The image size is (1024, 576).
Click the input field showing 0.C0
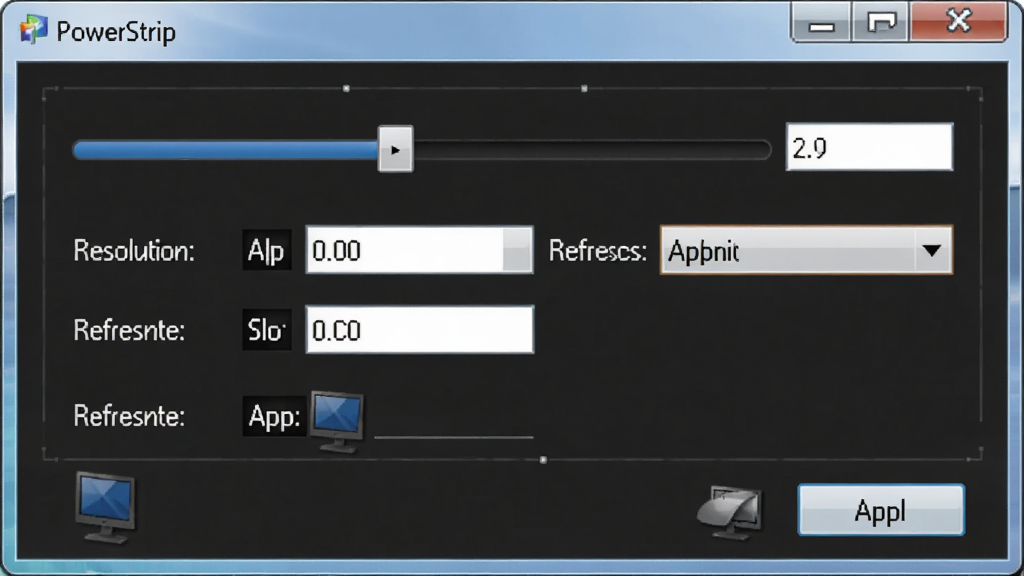pyautogui.click(x=419, y=330)
